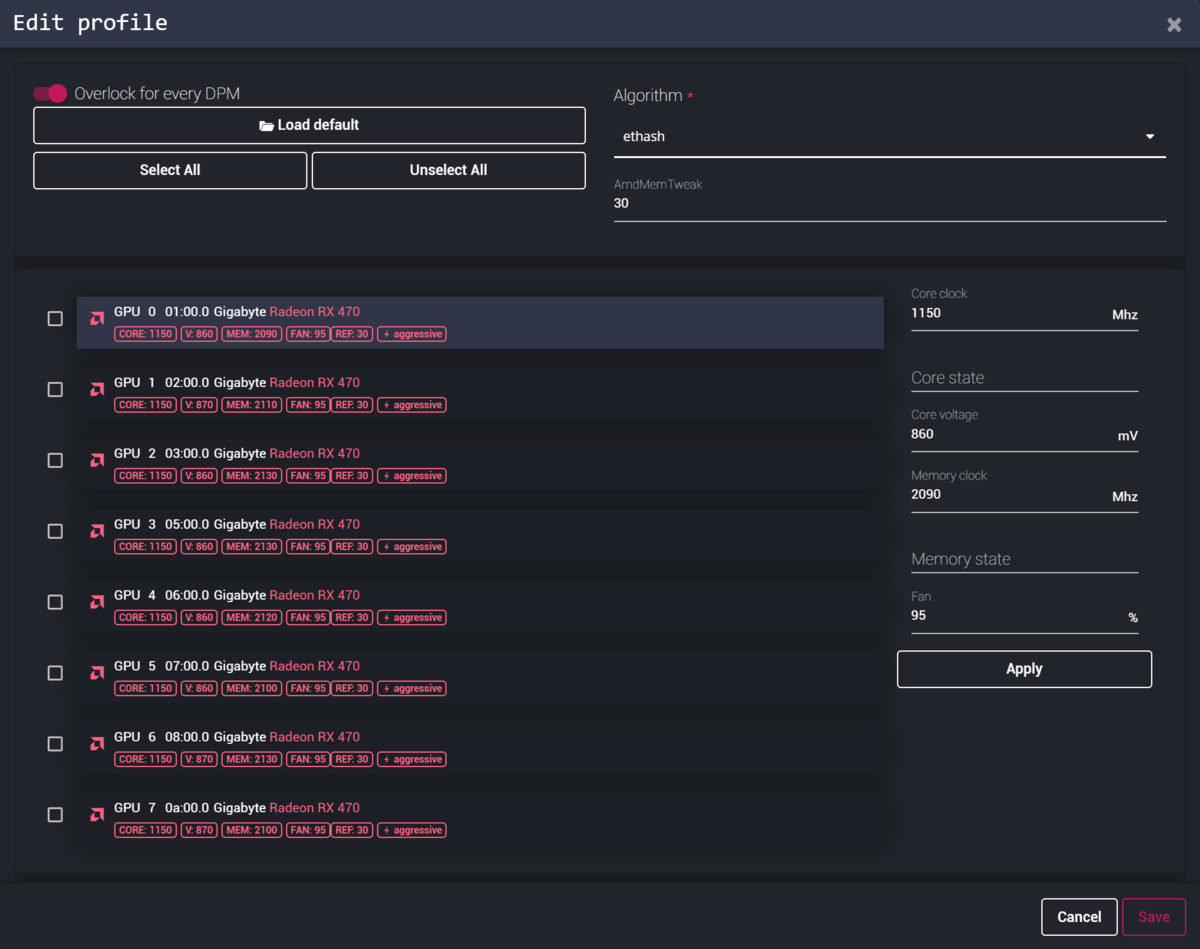Click the aggressive tag on GPU 3
1200x949 pixels.
coord(412,547)
